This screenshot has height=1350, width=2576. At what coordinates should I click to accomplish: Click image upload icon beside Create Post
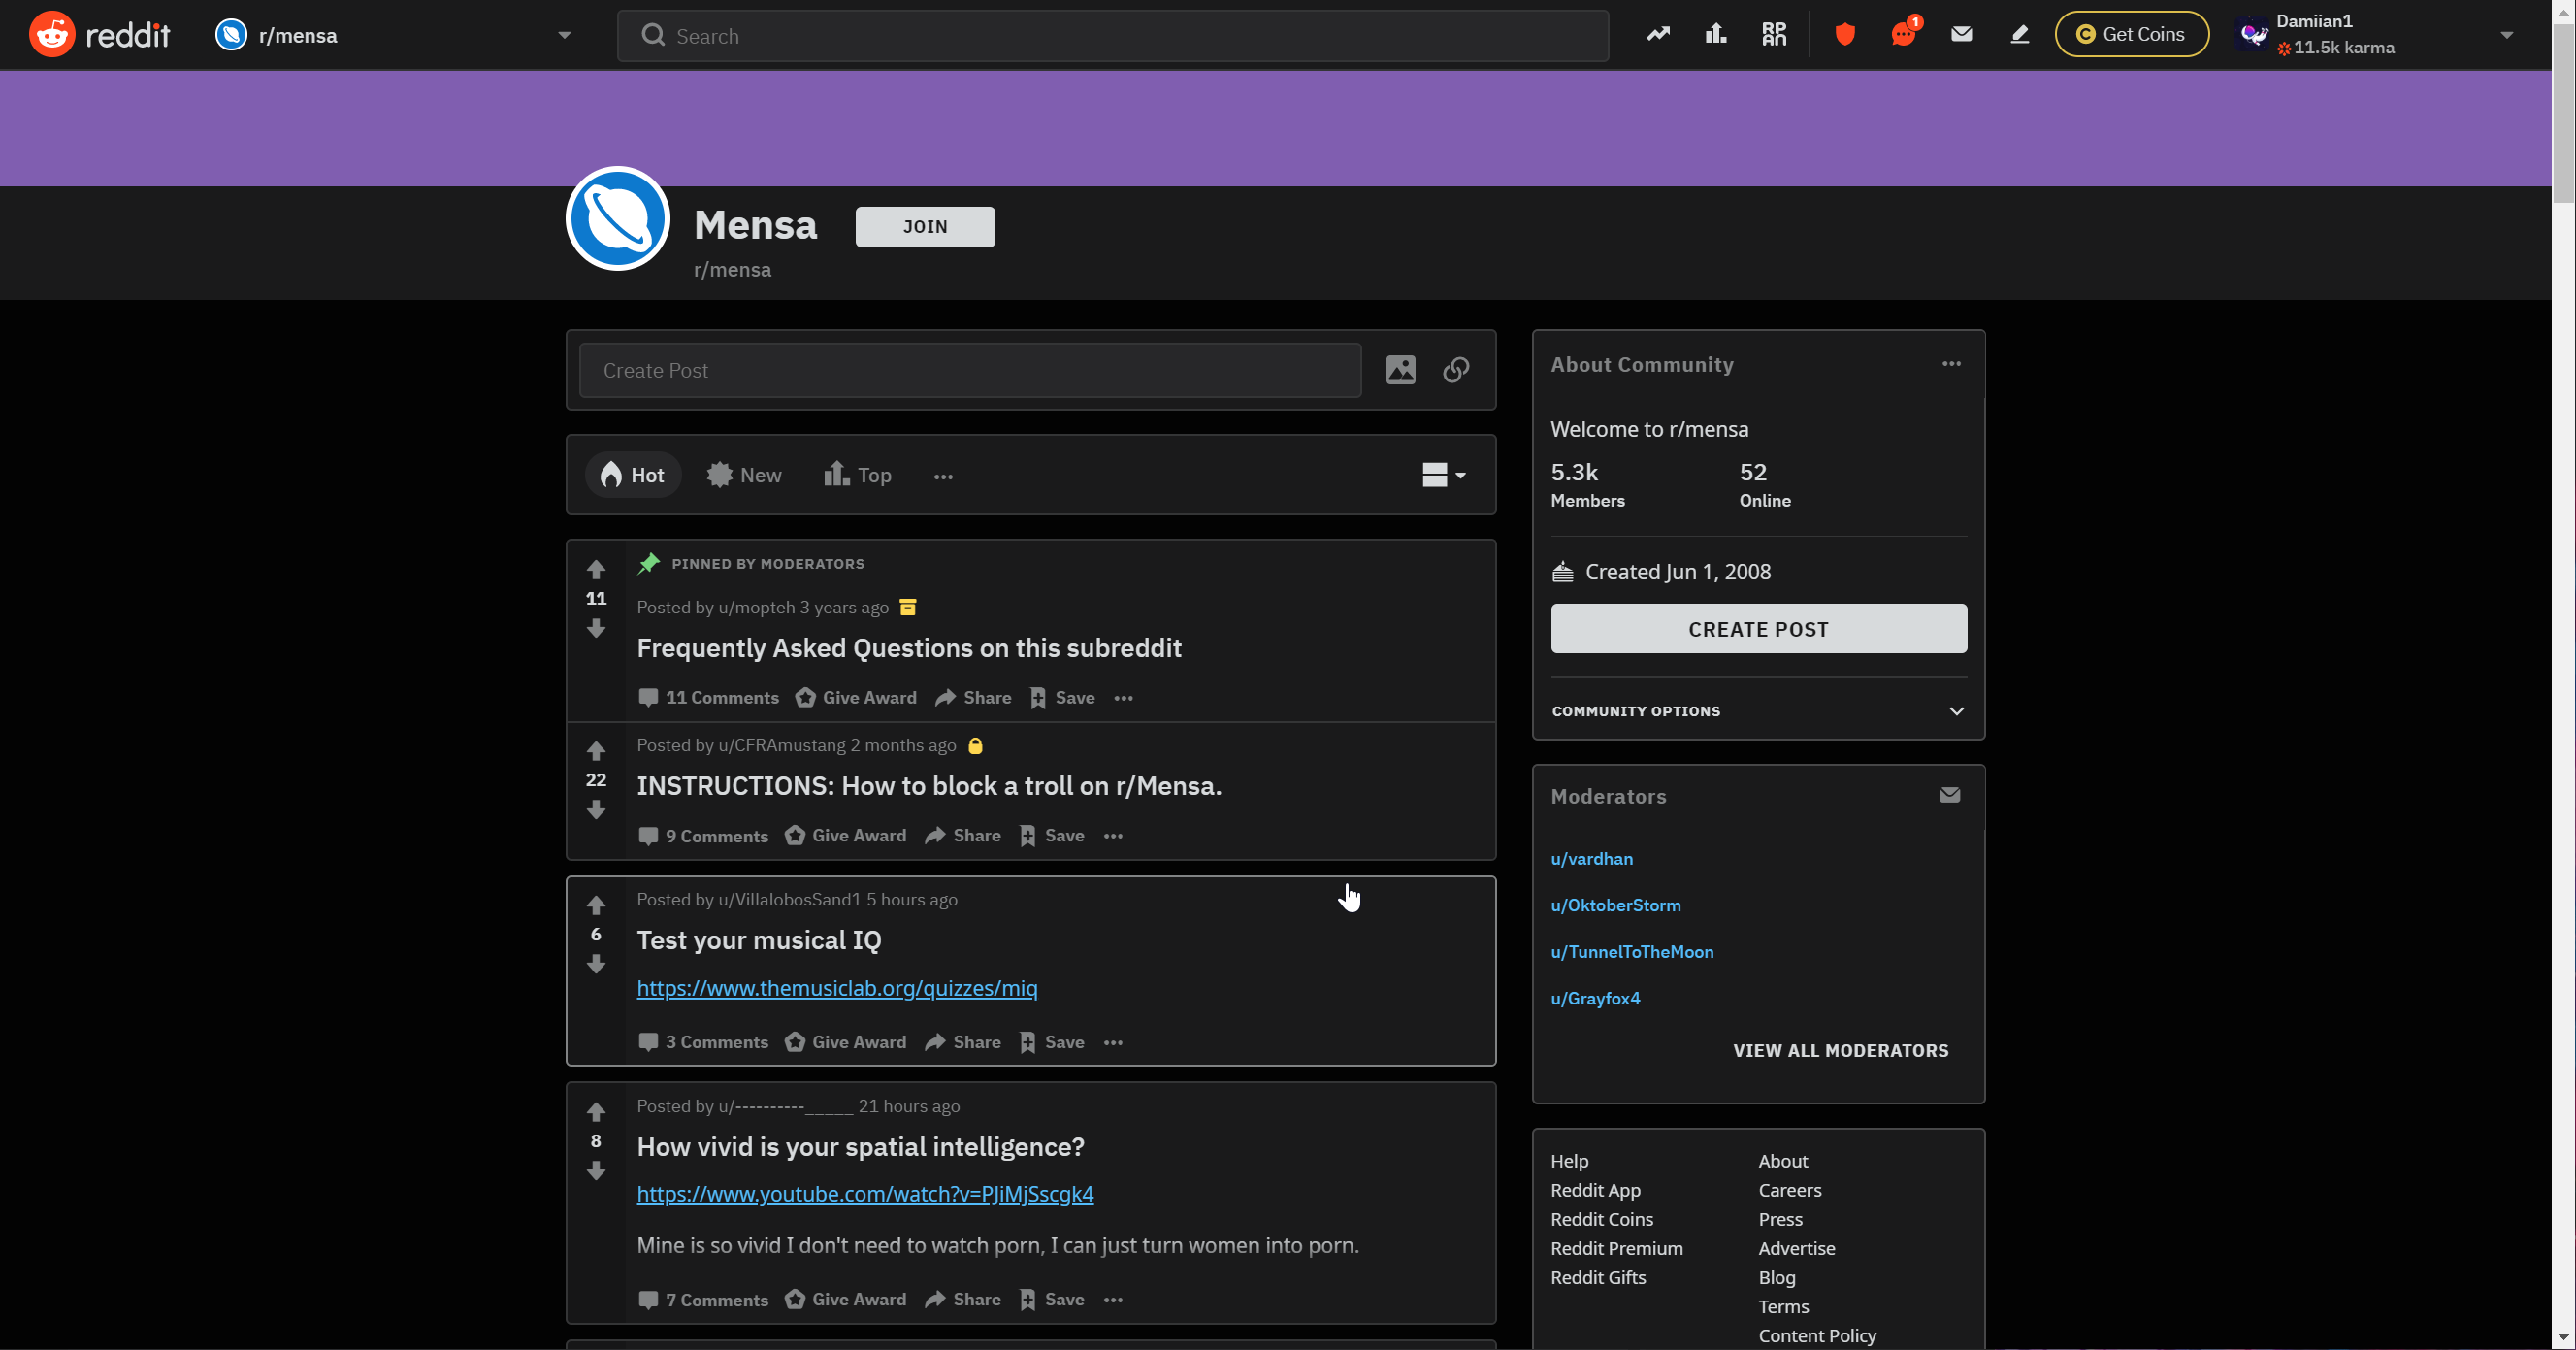coord(1400,370)
